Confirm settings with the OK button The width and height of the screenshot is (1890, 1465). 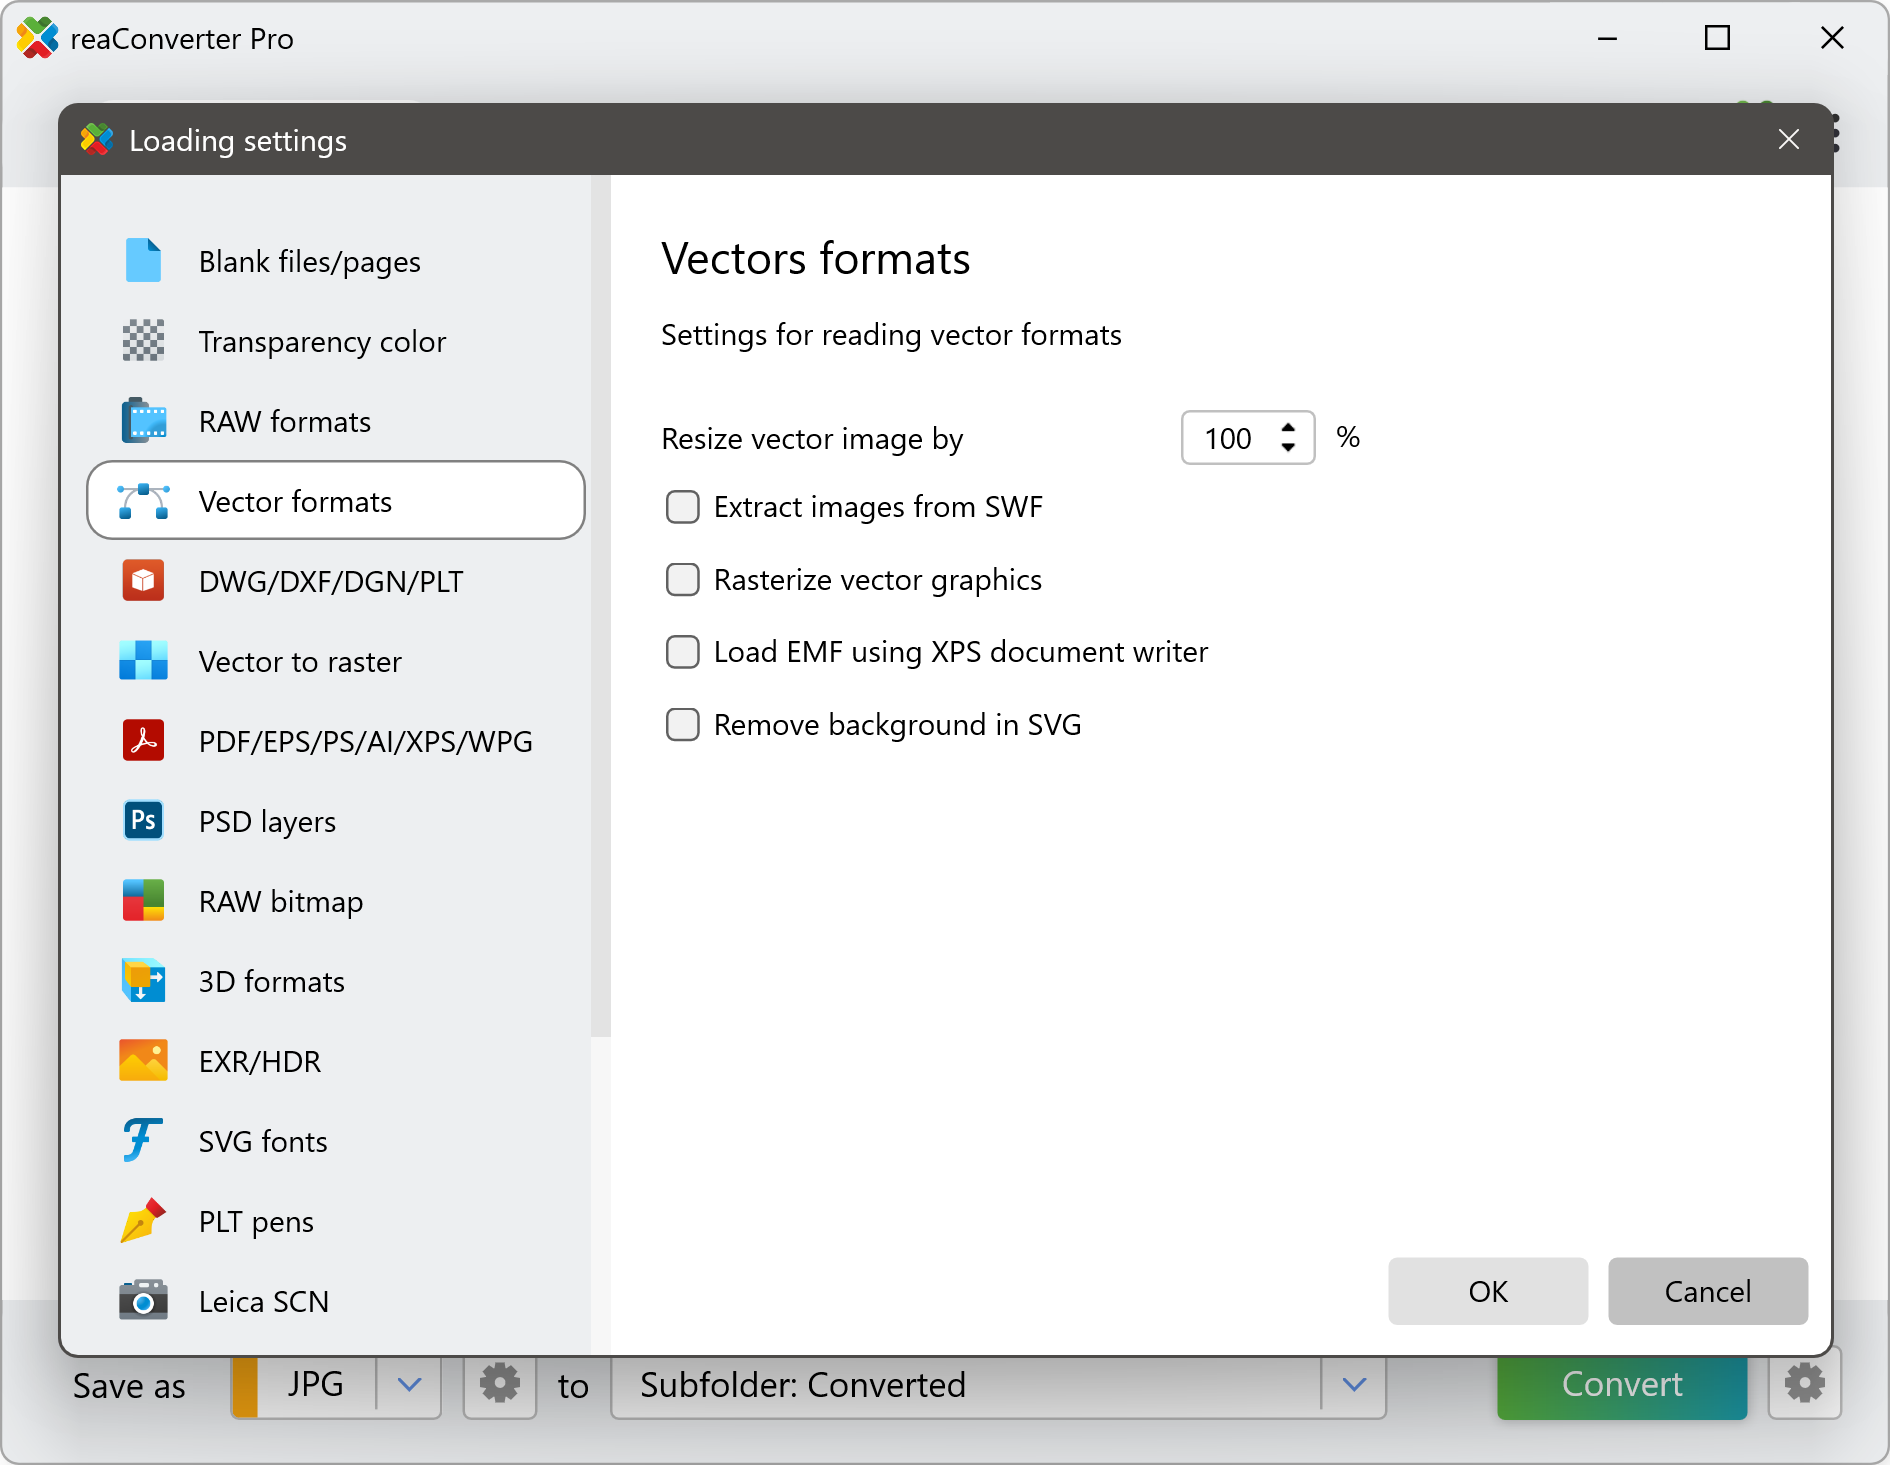point(1487,1291)
